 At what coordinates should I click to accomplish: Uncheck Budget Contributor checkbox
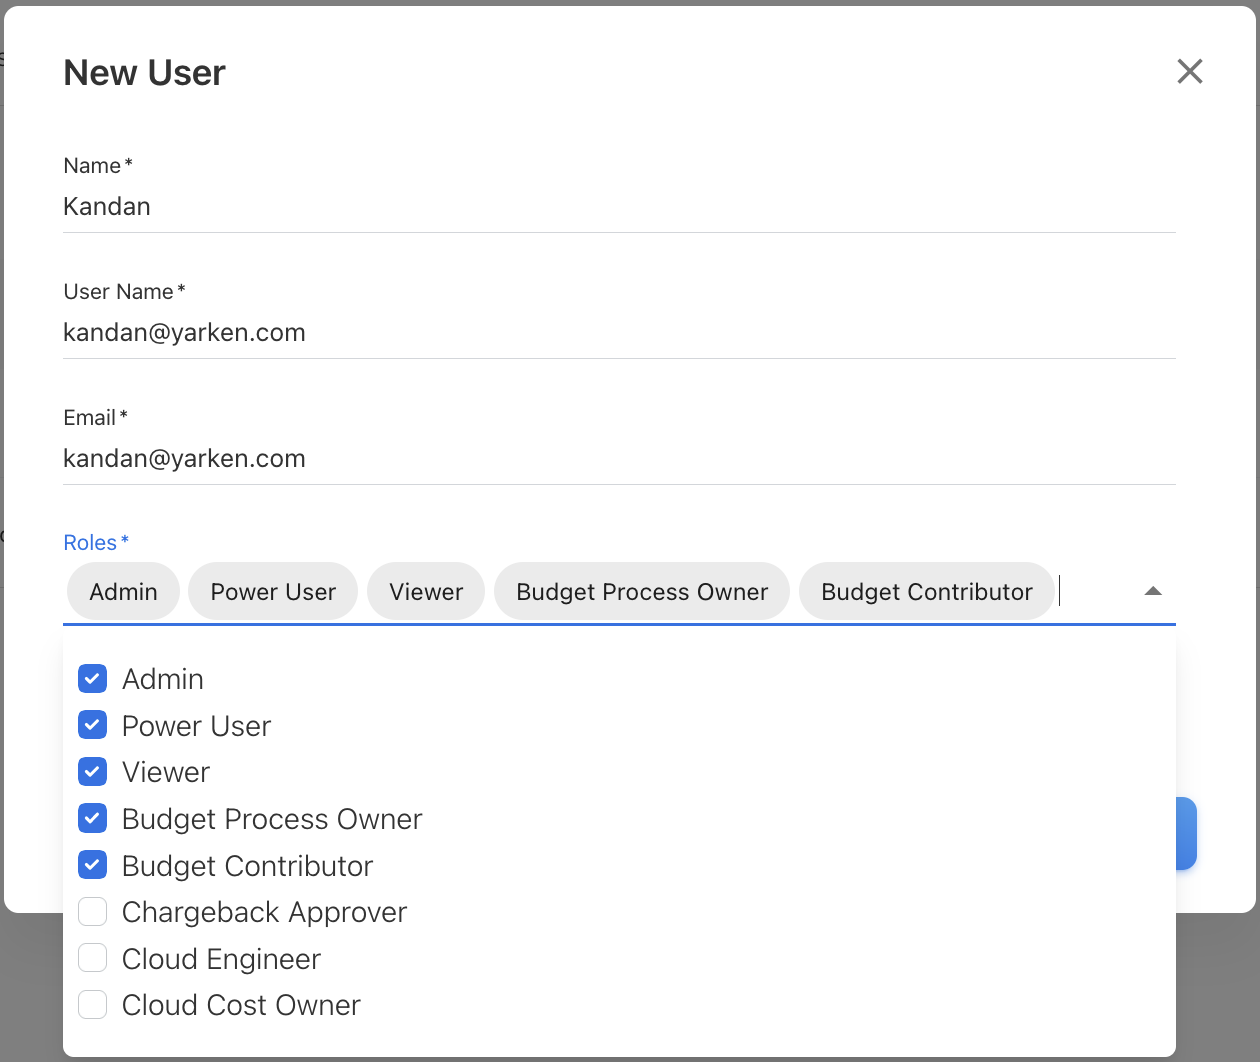click(93, 865)
